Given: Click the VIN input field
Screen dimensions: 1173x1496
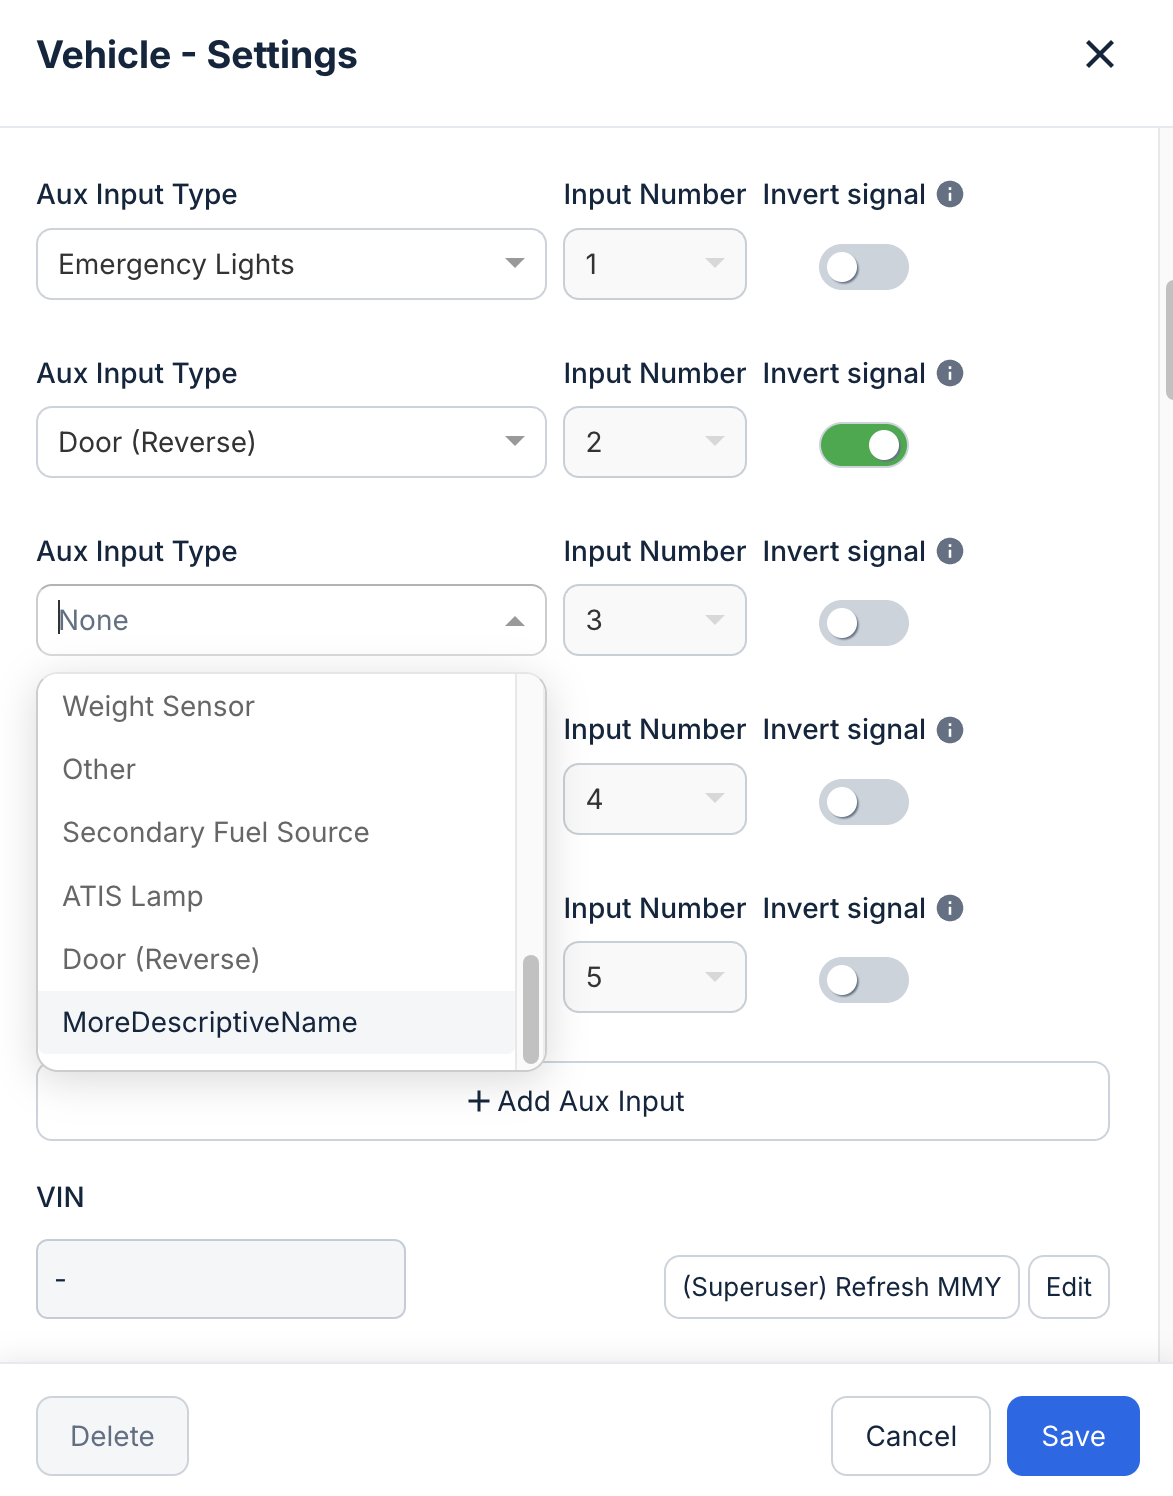Looking at the screenshot, I should tap(221, 1279).
